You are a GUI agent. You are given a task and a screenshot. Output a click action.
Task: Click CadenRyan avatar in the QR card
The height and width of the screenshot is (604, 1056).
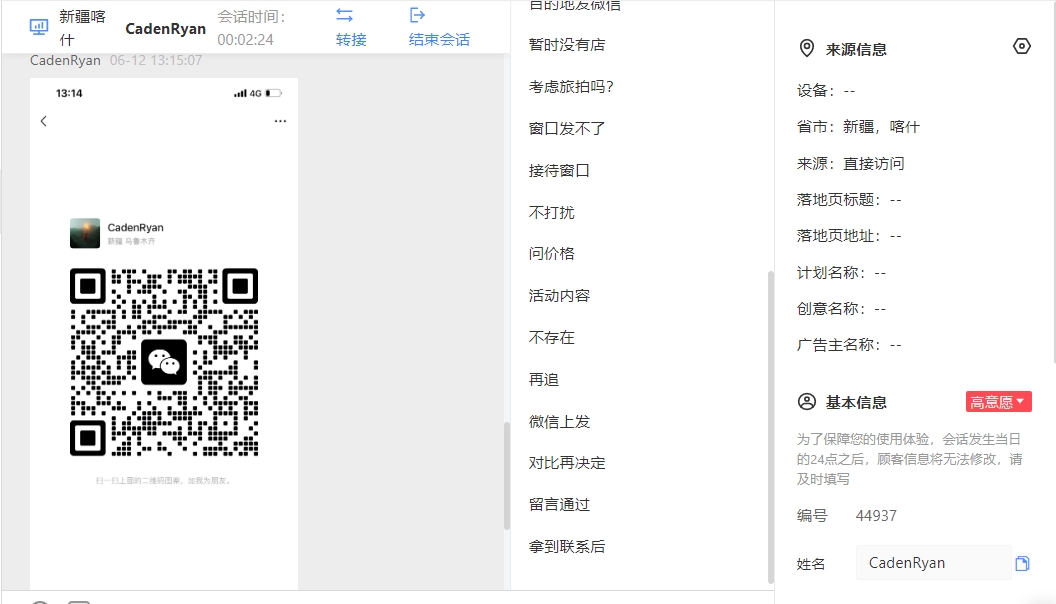tap(85, 233)
